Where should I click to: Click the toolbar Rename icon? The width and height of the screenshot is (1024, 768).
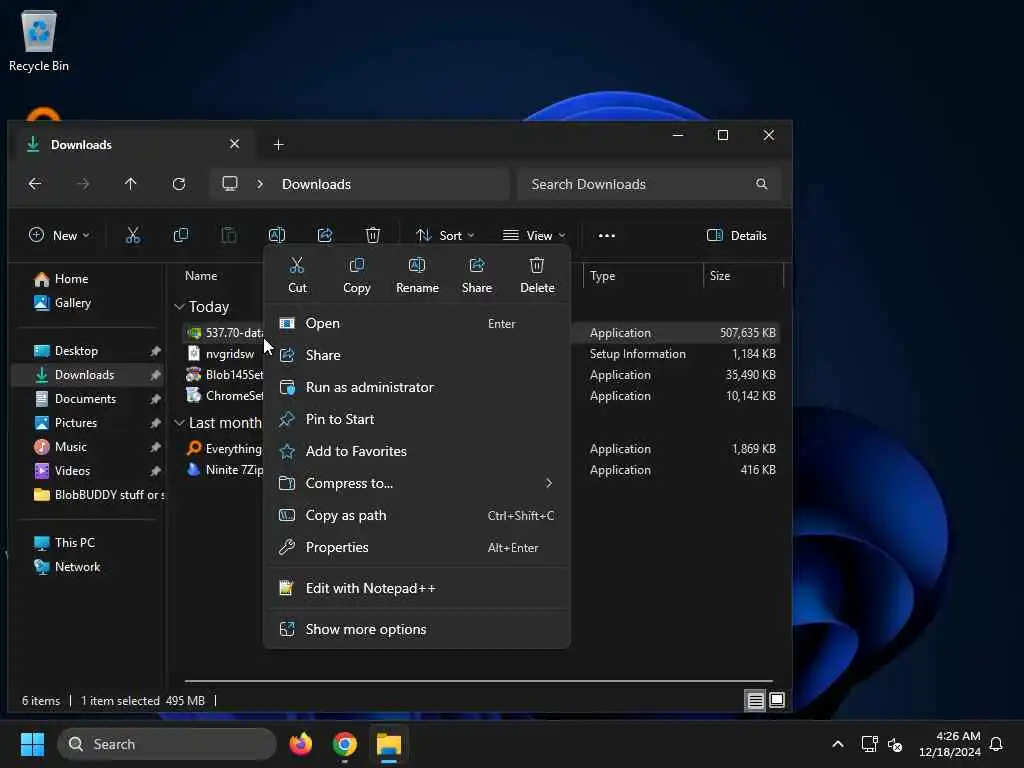[277, 235]
